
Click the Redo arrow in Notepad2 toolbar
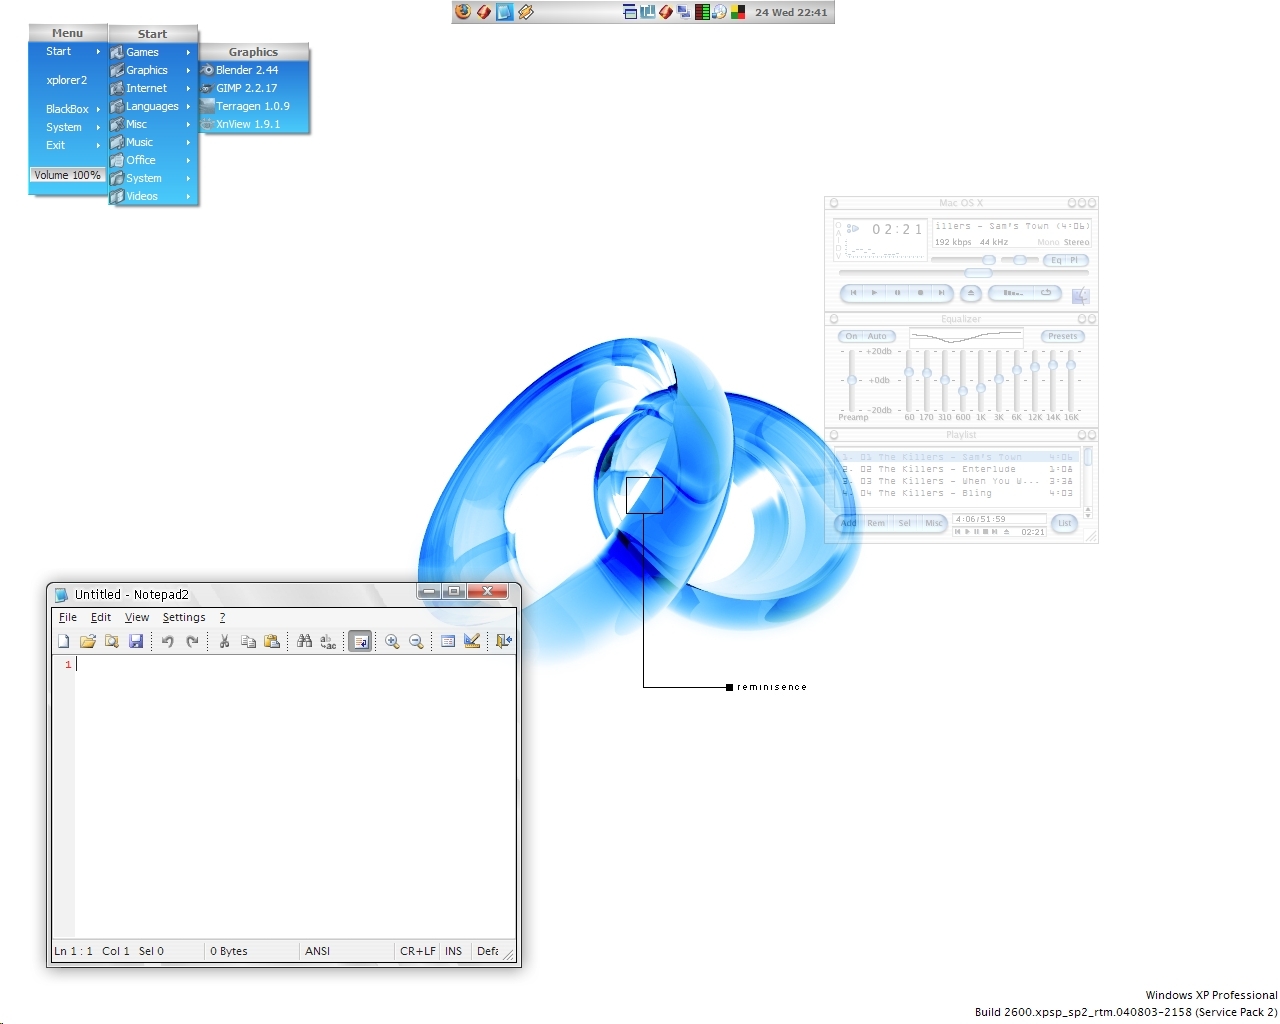click(x=192, y=641)
